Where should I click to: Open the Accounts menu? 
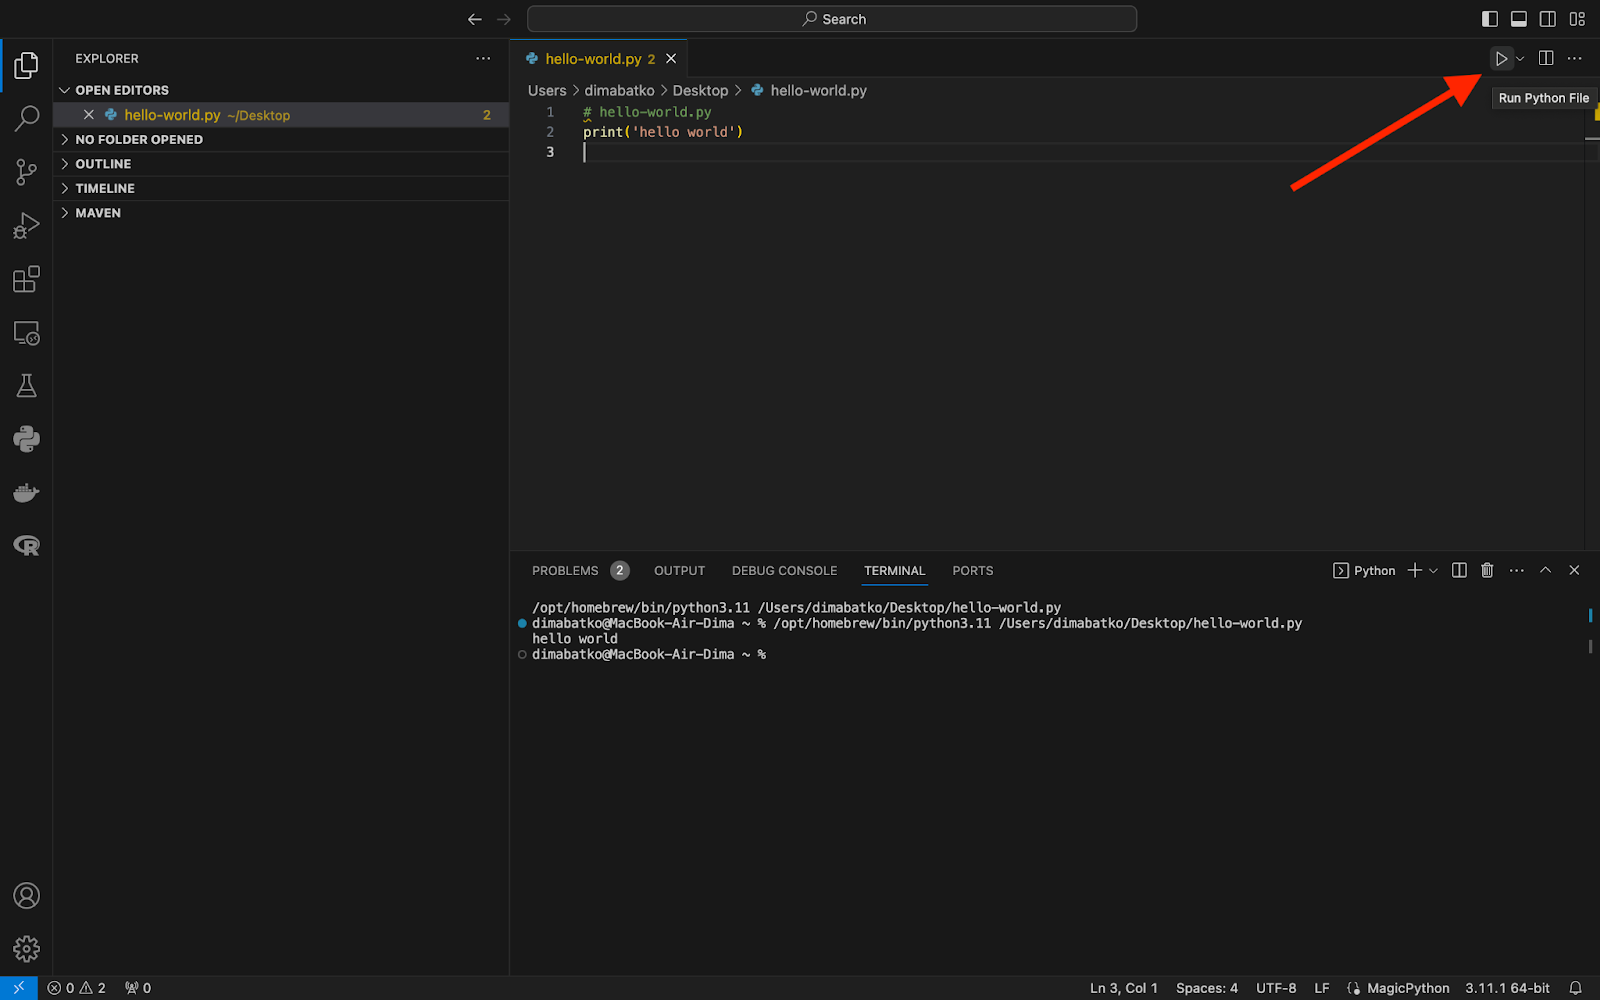click(x=26, y=896)
